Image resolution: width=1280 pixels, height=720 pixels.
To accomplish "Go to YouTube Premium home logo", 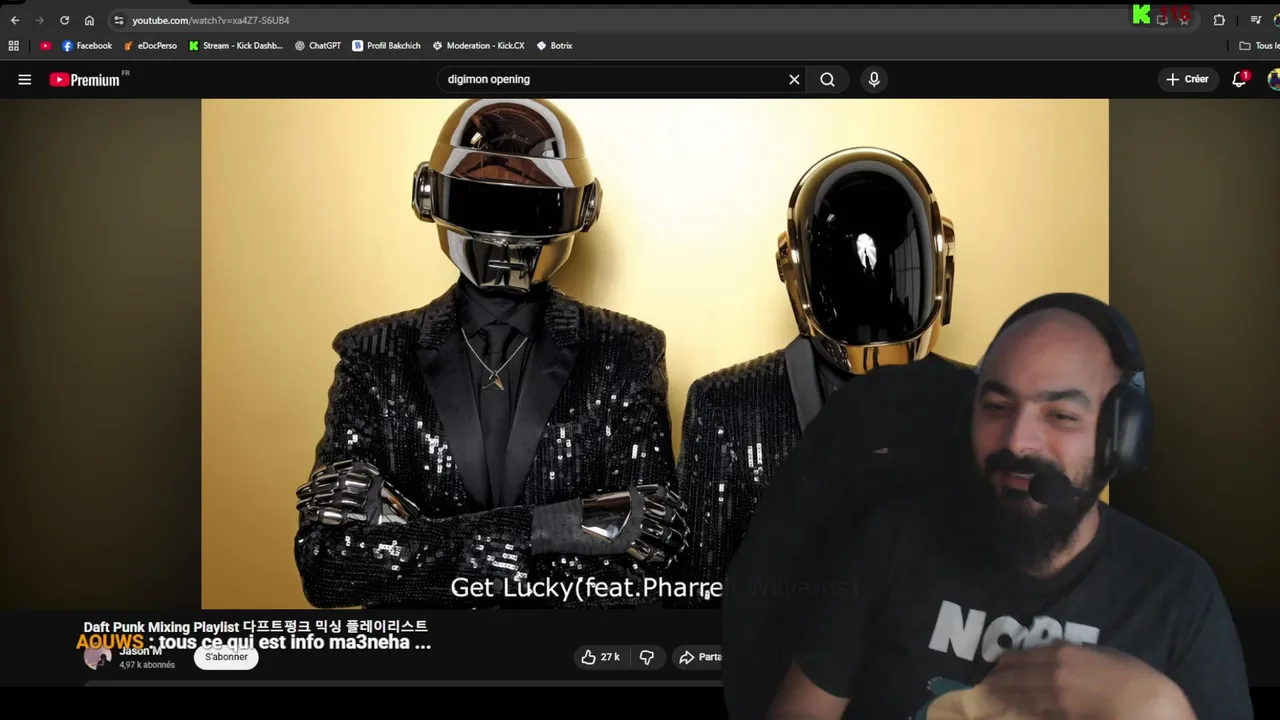I will click(x=87, y=80).
